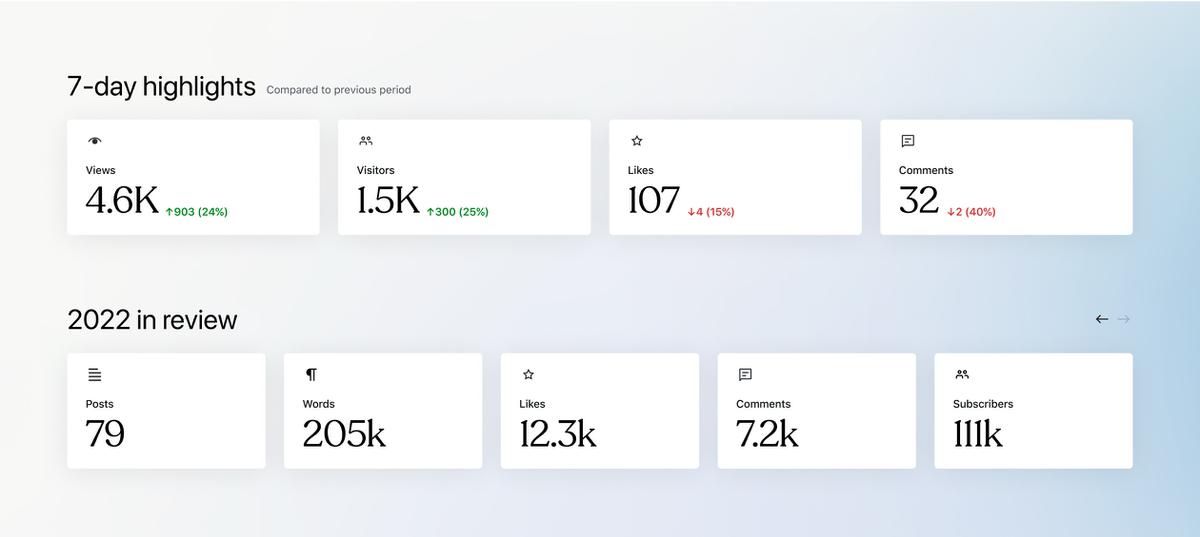Click the paragraph icon in Words card
This screenshot has width=1200, height=537.
pos(311,375)
